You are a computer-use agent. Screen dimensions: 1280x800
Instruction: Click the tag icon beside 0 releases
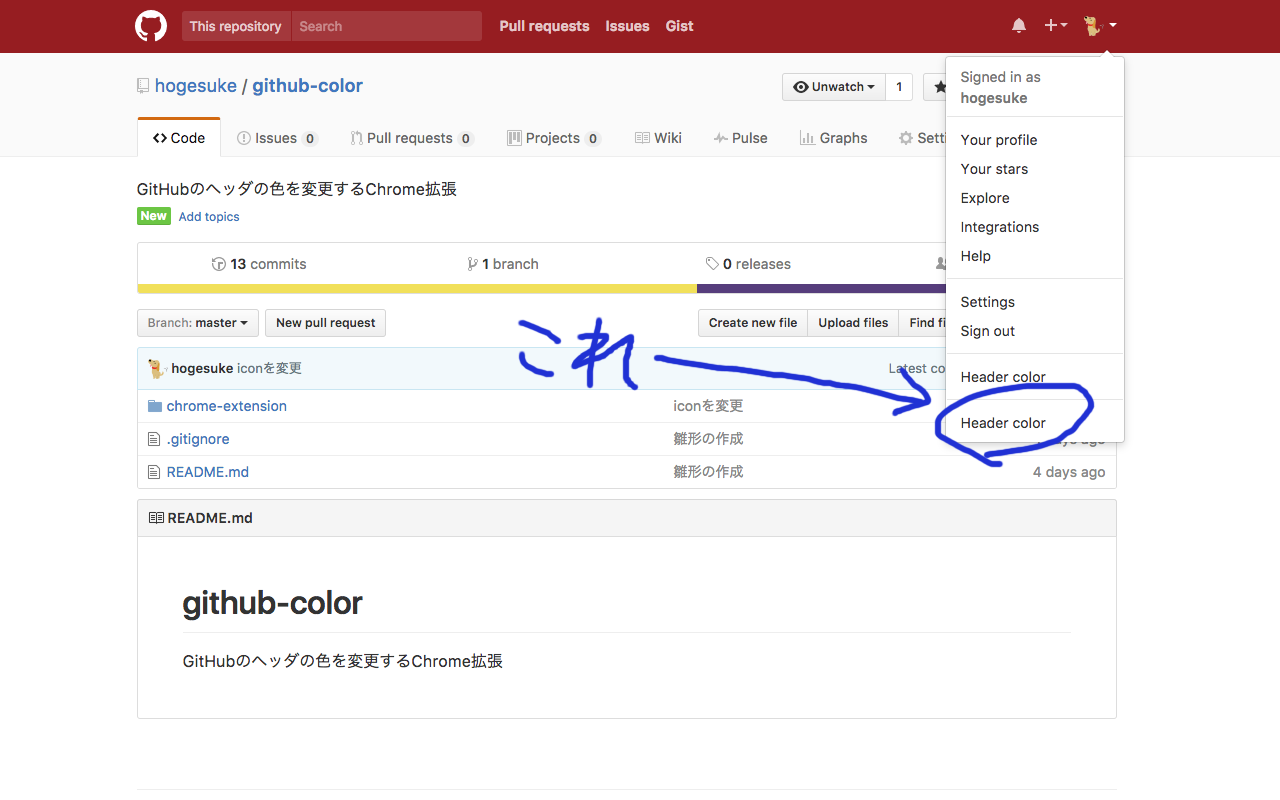[712, 264]
